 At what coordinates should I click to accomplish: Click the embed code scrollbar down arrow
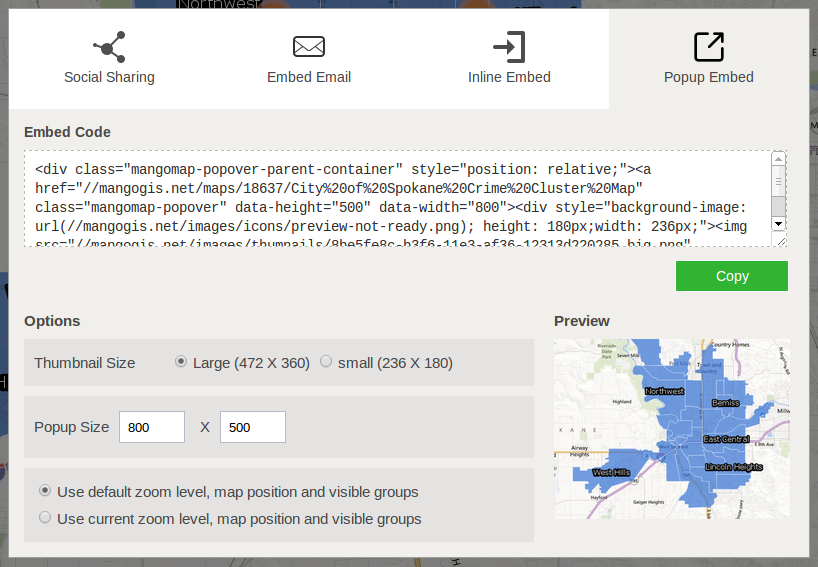778,224
